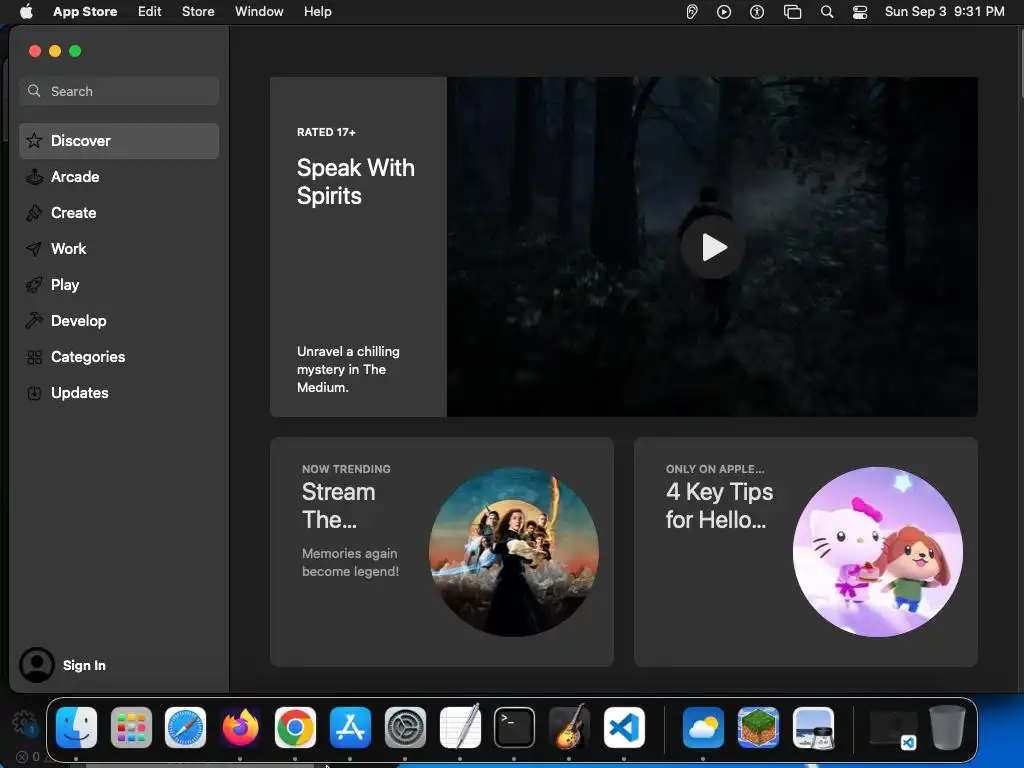Click the Stage Manager windows icon in menu bar
The width and height of the screenshot is (1024, 768).
click(792, 12)
